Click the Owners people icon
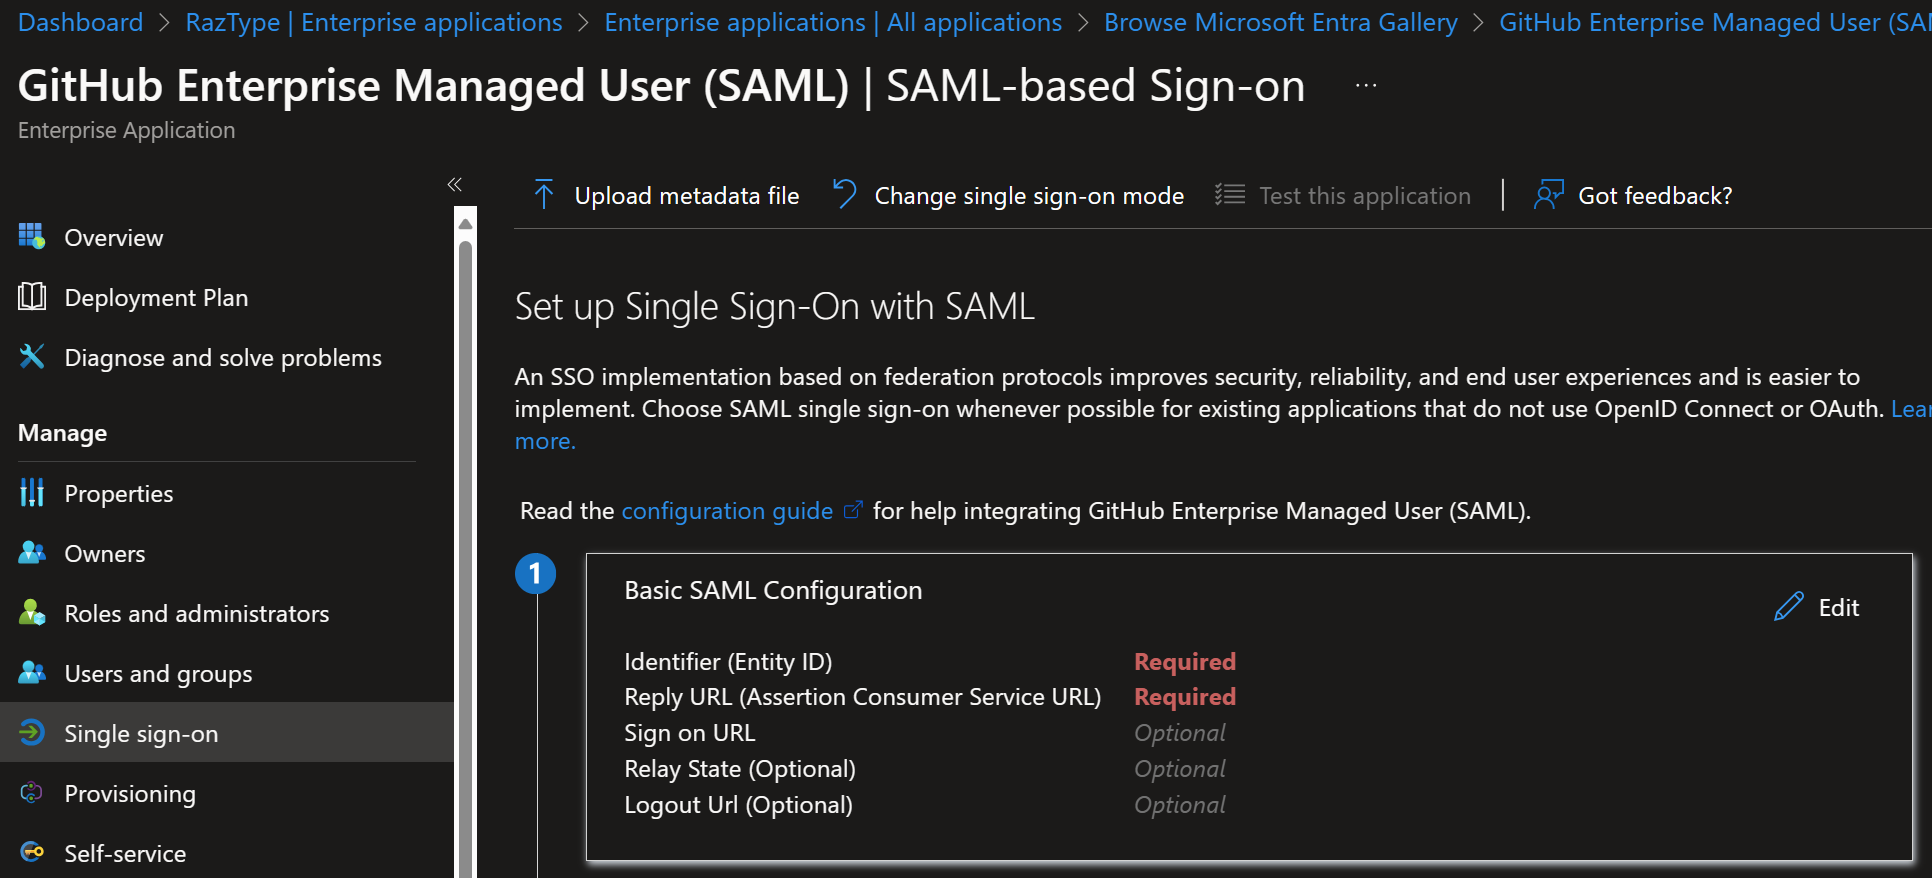This screenshot has height=878, width=1932. tap(32, 553)
